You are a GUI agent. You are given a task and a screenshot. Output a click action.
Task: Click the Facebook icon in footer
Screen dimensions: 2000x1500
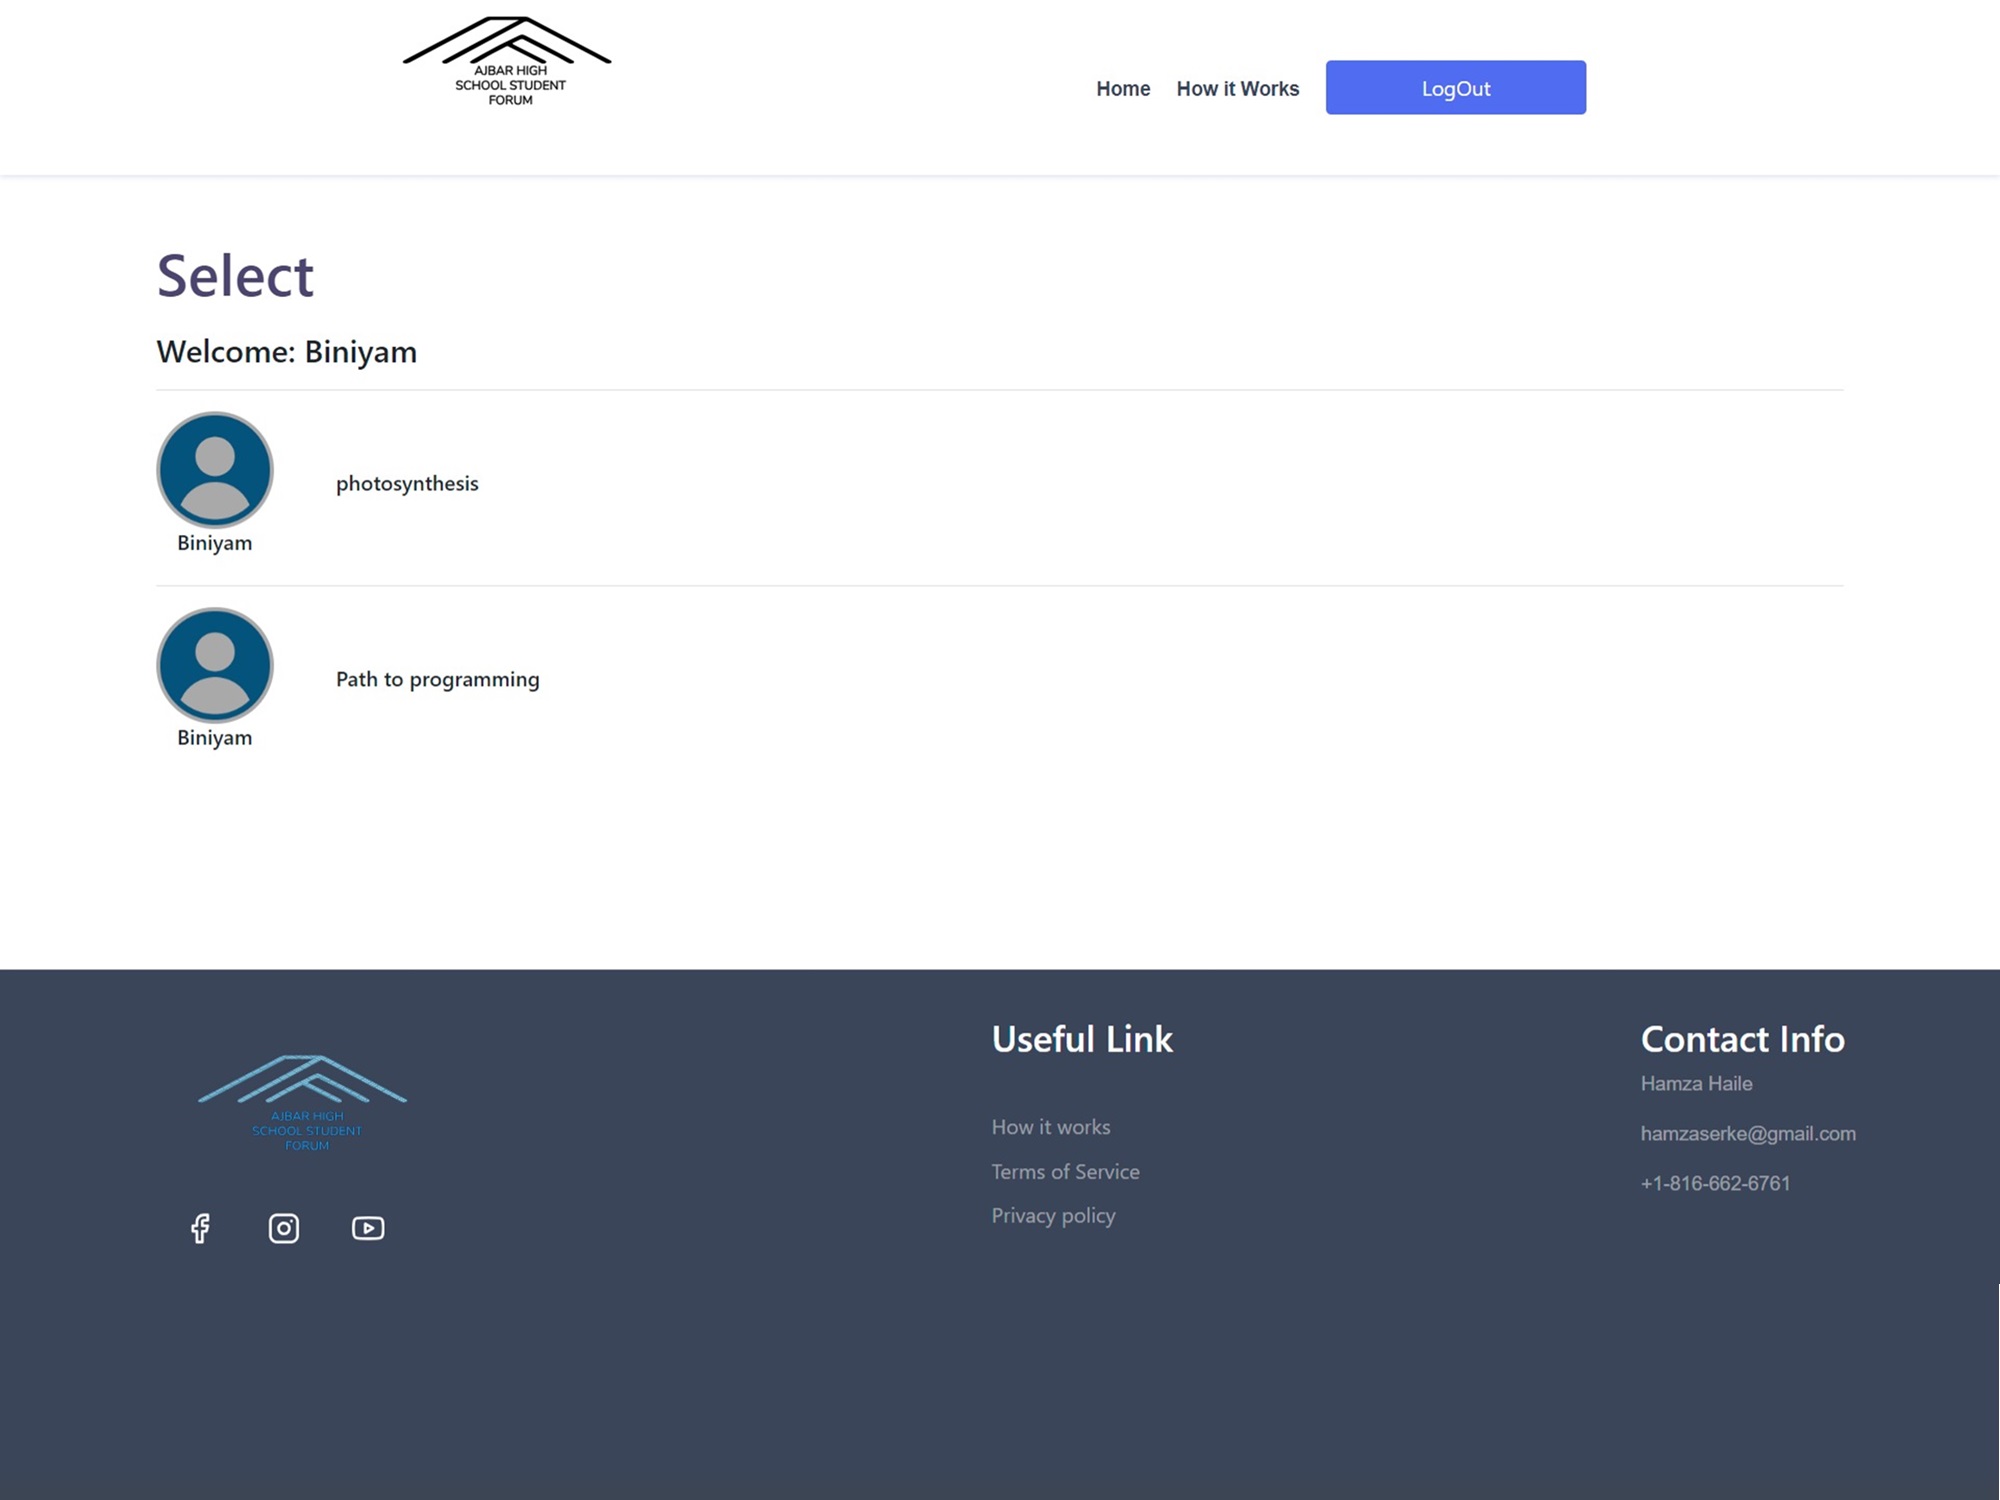click(200, 1228)
